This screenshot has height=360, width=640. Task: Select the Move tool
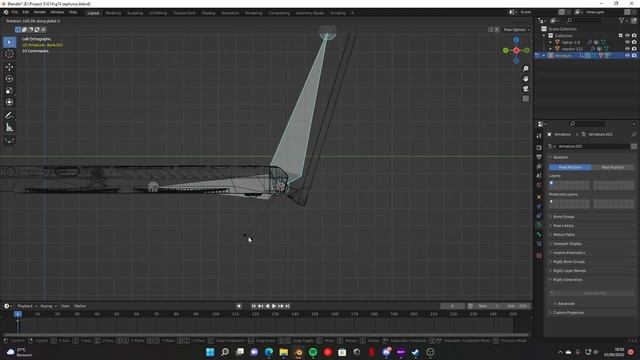click(9, 67)
